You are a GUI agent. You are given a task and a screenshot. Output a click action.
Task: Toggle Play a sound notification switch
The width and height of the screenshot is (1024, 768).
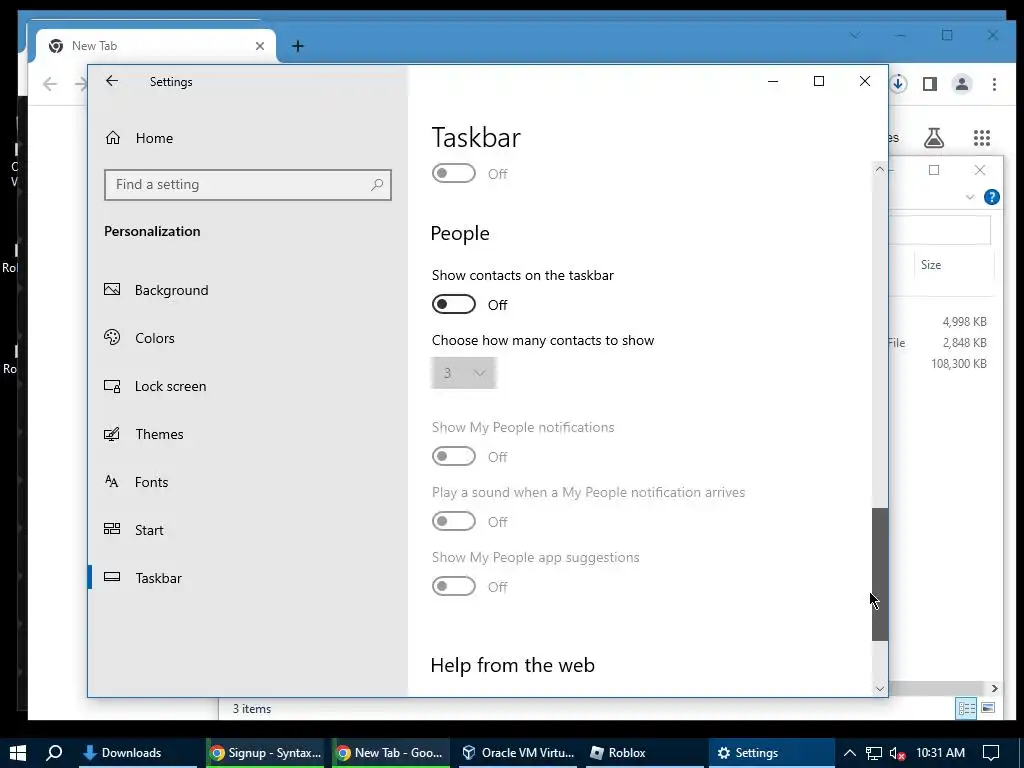[454, 521]
